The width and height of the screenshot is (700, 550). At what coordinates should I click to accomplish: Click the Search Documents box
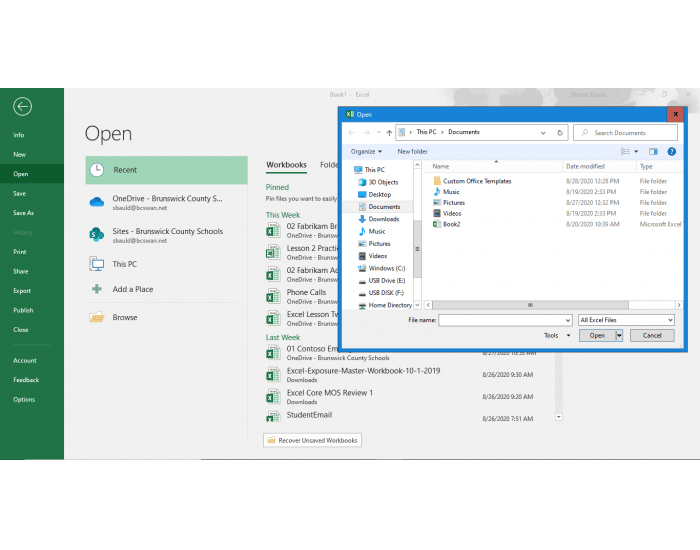625,133
